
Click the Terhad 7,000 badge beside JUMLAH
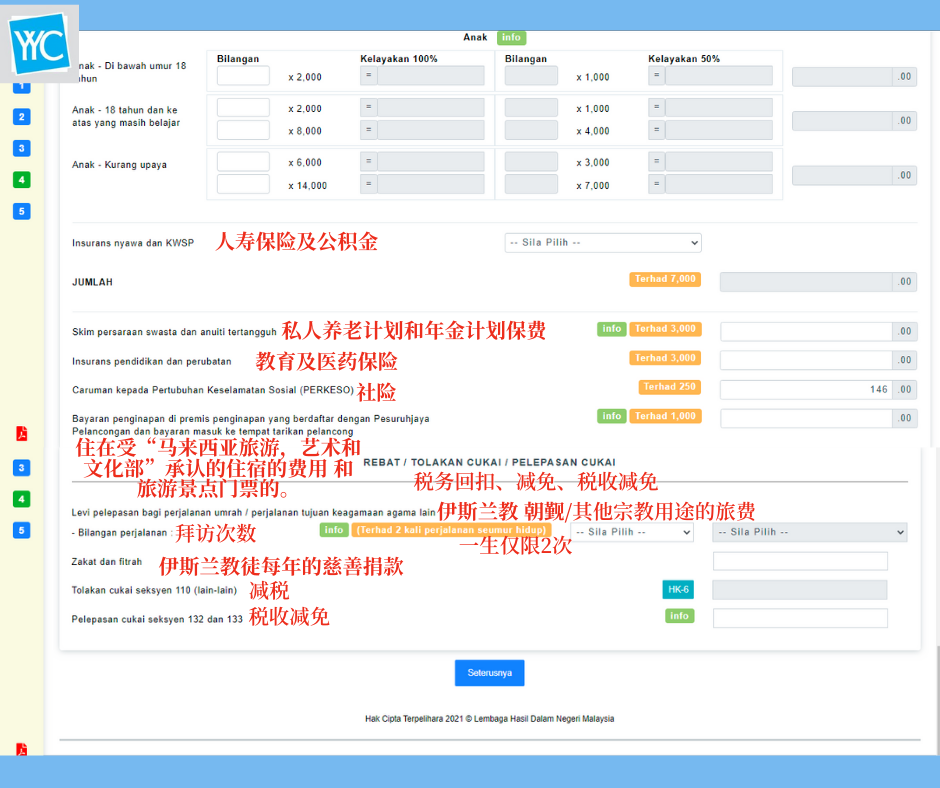click(x=665, y=279)
